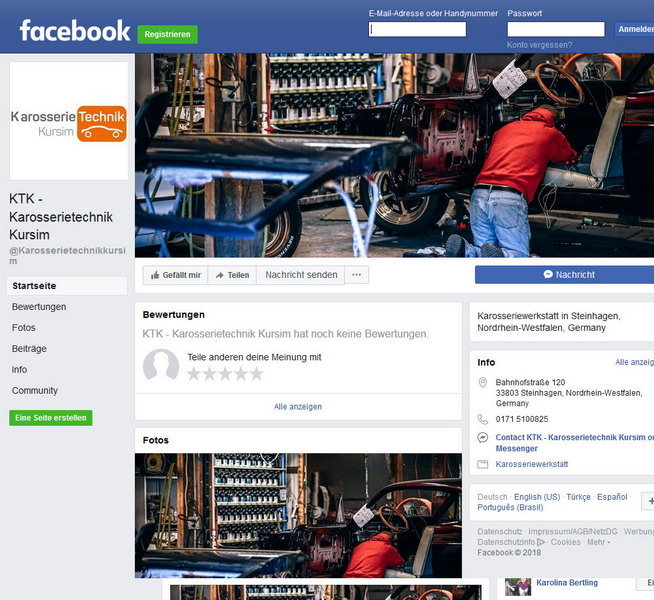The image size is (654, 600).
Task: Open the large photo in Fotos section
Action: (298, 515)
